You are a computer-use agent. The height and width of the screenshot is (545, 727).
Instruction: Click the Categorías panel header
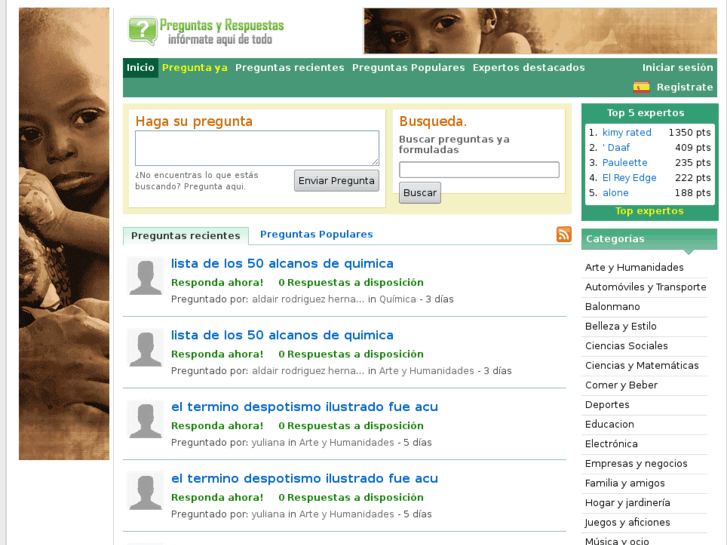click(649, 239)
